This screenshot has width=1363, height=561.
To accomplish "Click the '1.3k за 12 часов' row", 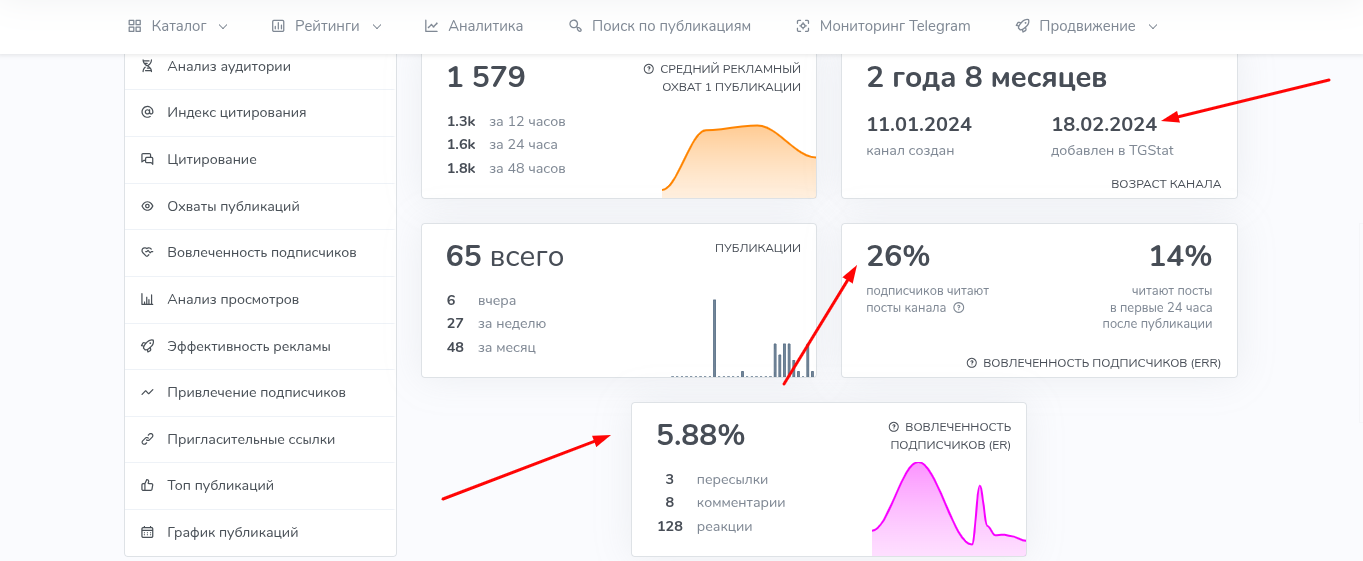I will [506, 122].
